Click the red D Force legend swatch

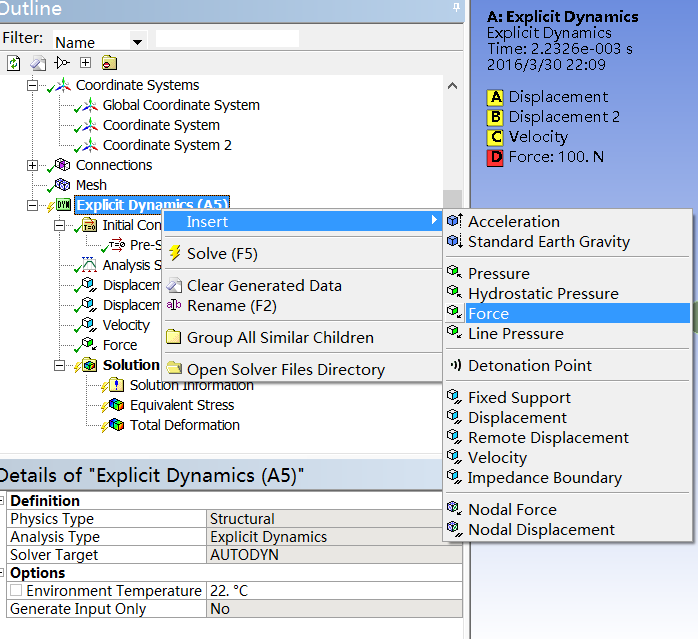[x=495, y=157]
